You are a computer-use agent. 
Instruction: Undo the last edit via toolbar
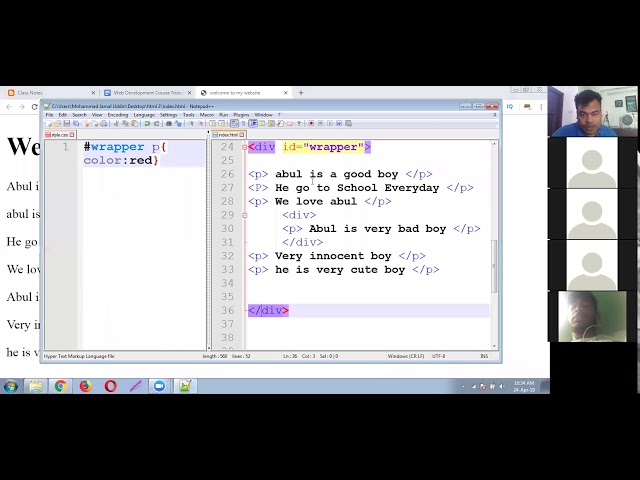147,123
